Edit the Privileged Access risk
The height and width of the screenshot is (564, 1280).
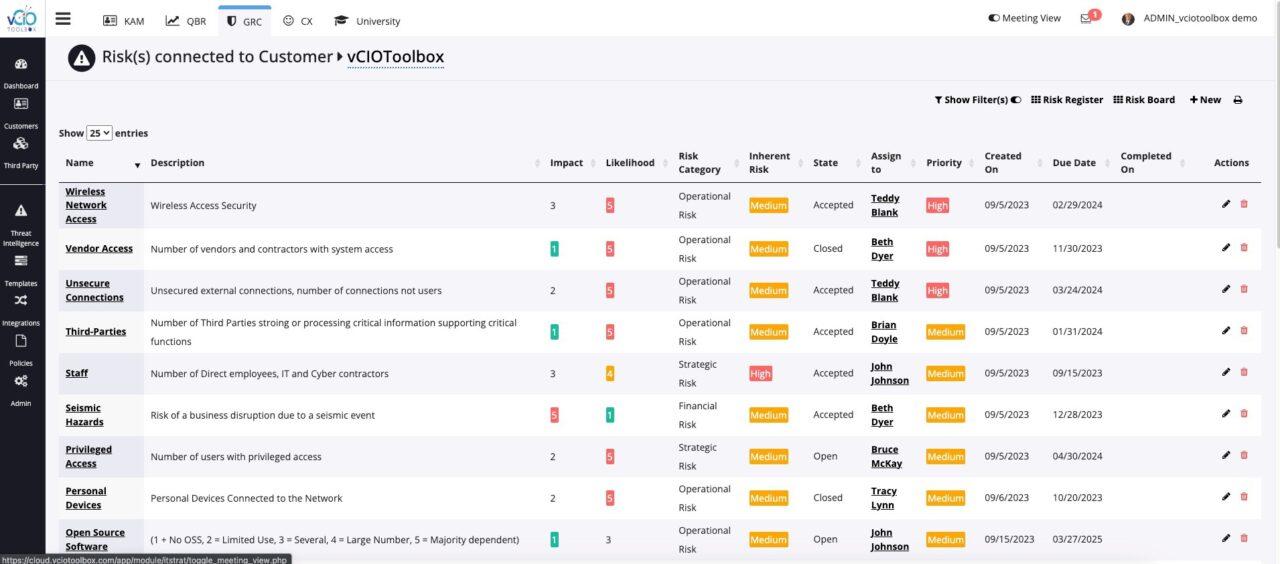click(1226, 455)
